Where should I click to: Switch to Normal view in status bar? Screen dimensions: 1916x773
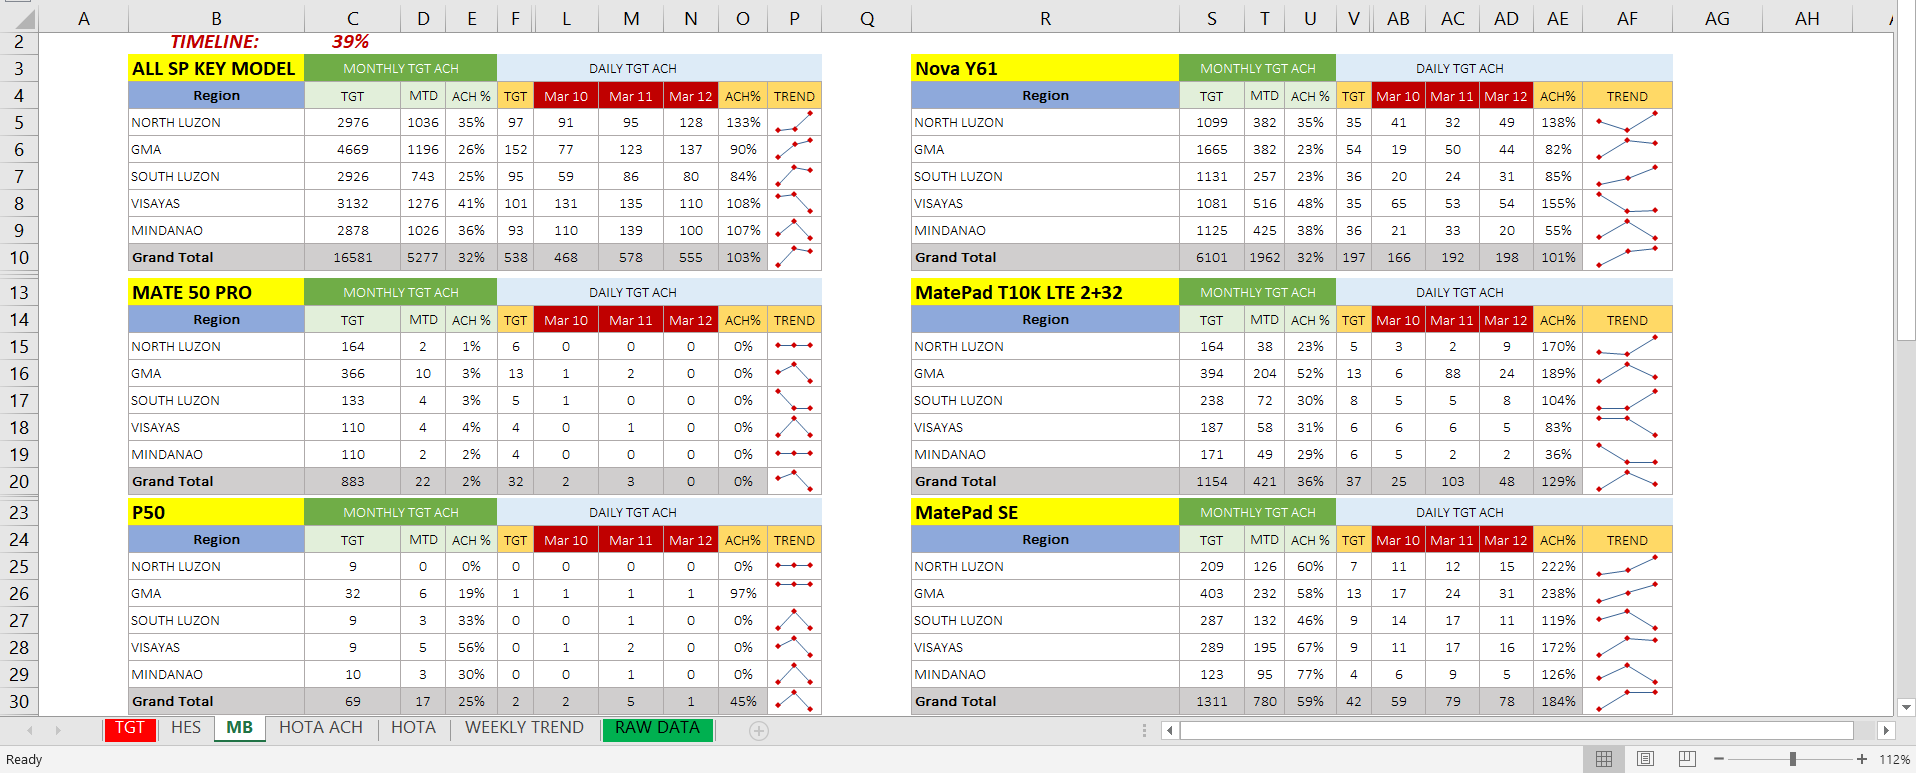click(1604, 759)
